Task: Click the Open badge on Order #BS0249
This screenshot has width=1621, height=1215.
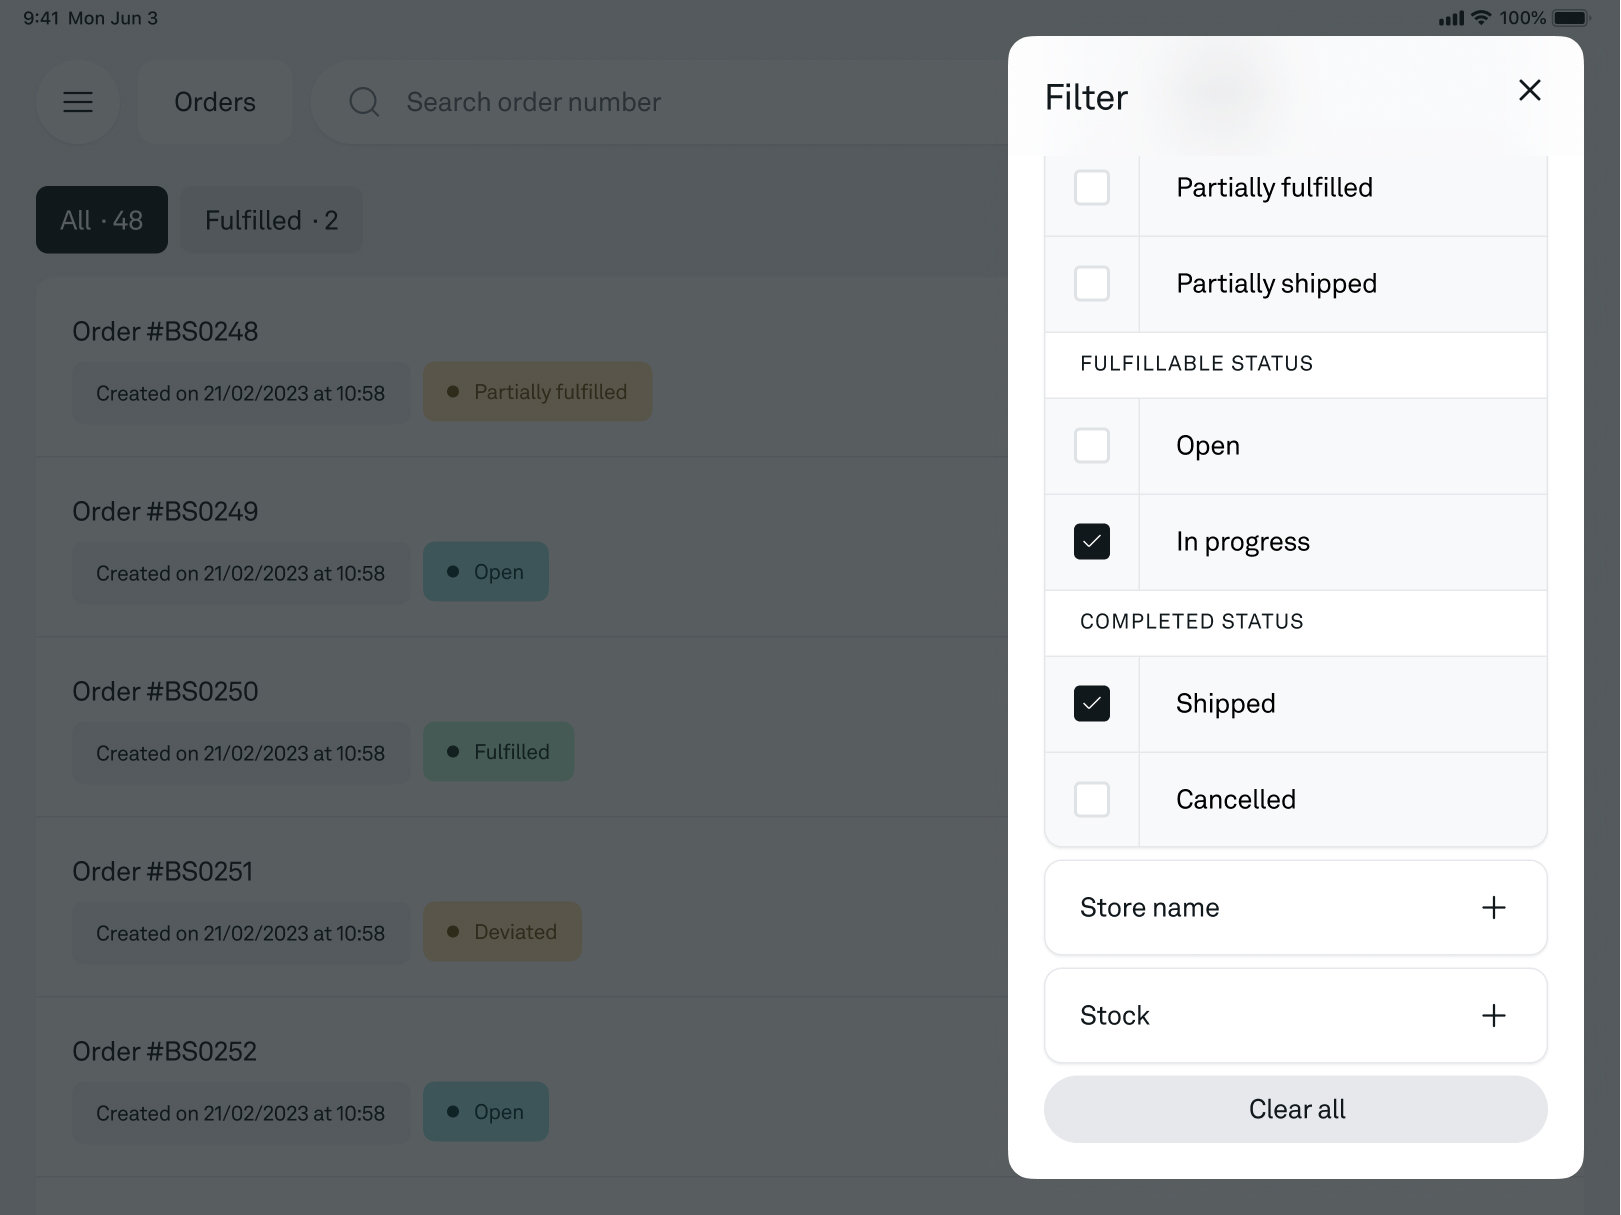Action: pyautogui.click(x=486, y=572)
